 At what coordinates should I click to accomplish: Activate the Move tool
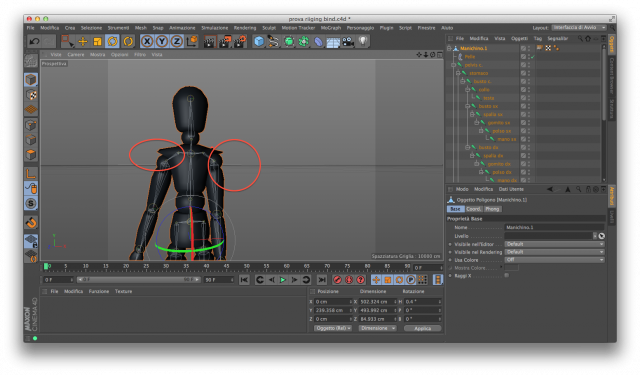point(83,41)
